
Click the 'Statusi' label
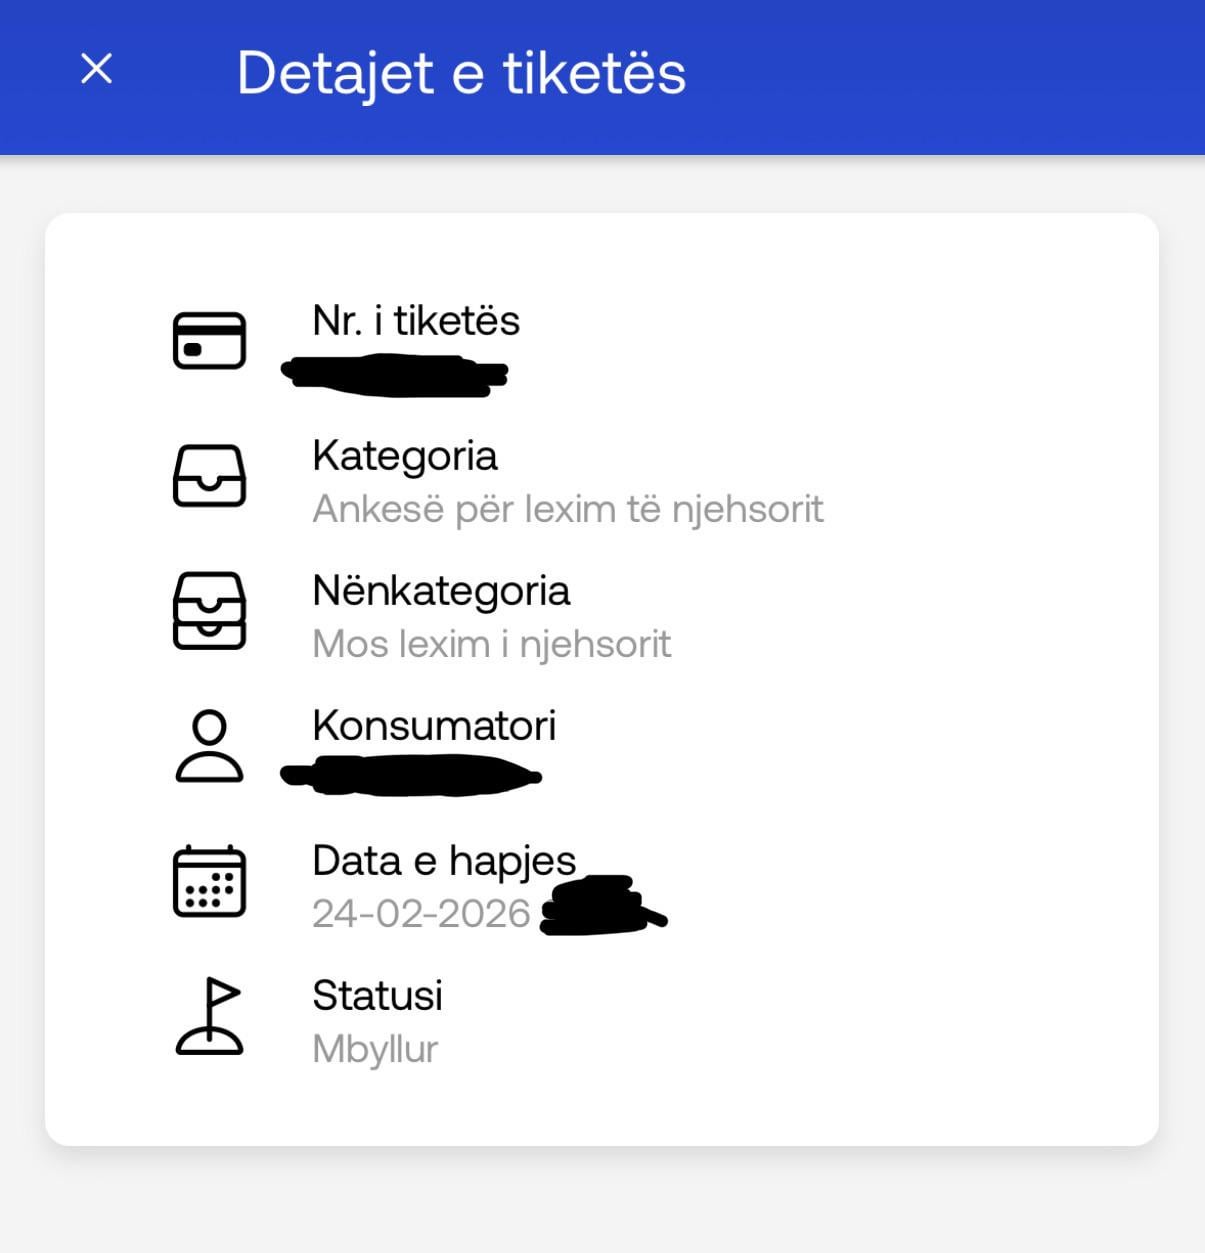[377, 996]
